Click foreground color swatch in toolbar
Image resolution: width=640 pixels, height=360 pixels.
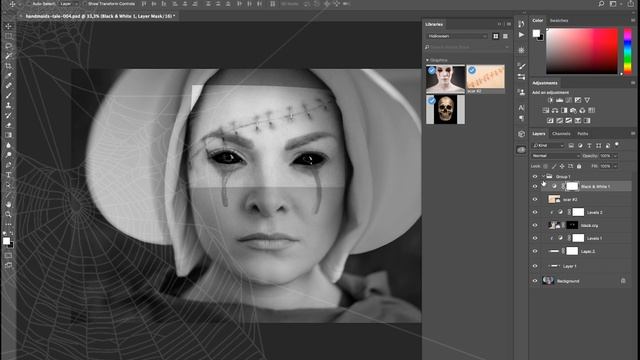[x=6, y=240]
